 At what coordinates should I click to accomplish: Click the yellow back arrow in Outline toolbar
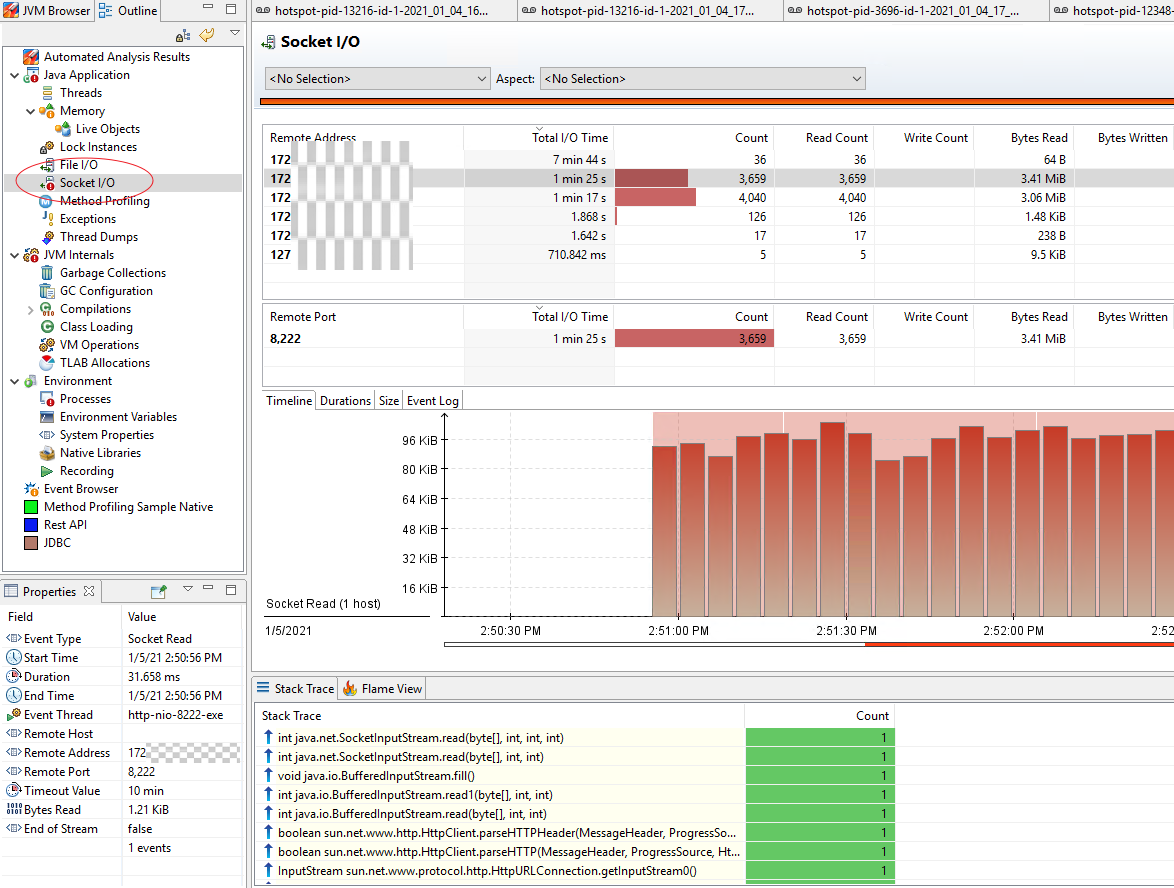[207, 35]
